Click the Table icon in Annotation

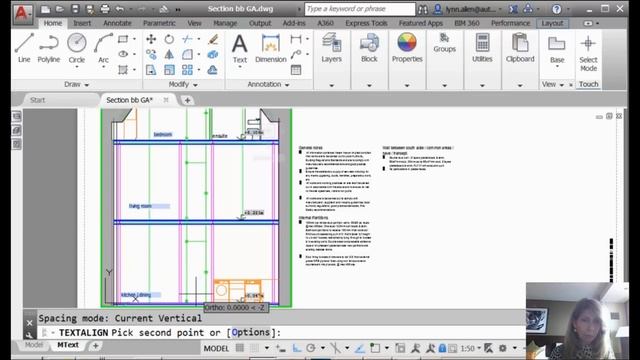[x=296, y=70]
